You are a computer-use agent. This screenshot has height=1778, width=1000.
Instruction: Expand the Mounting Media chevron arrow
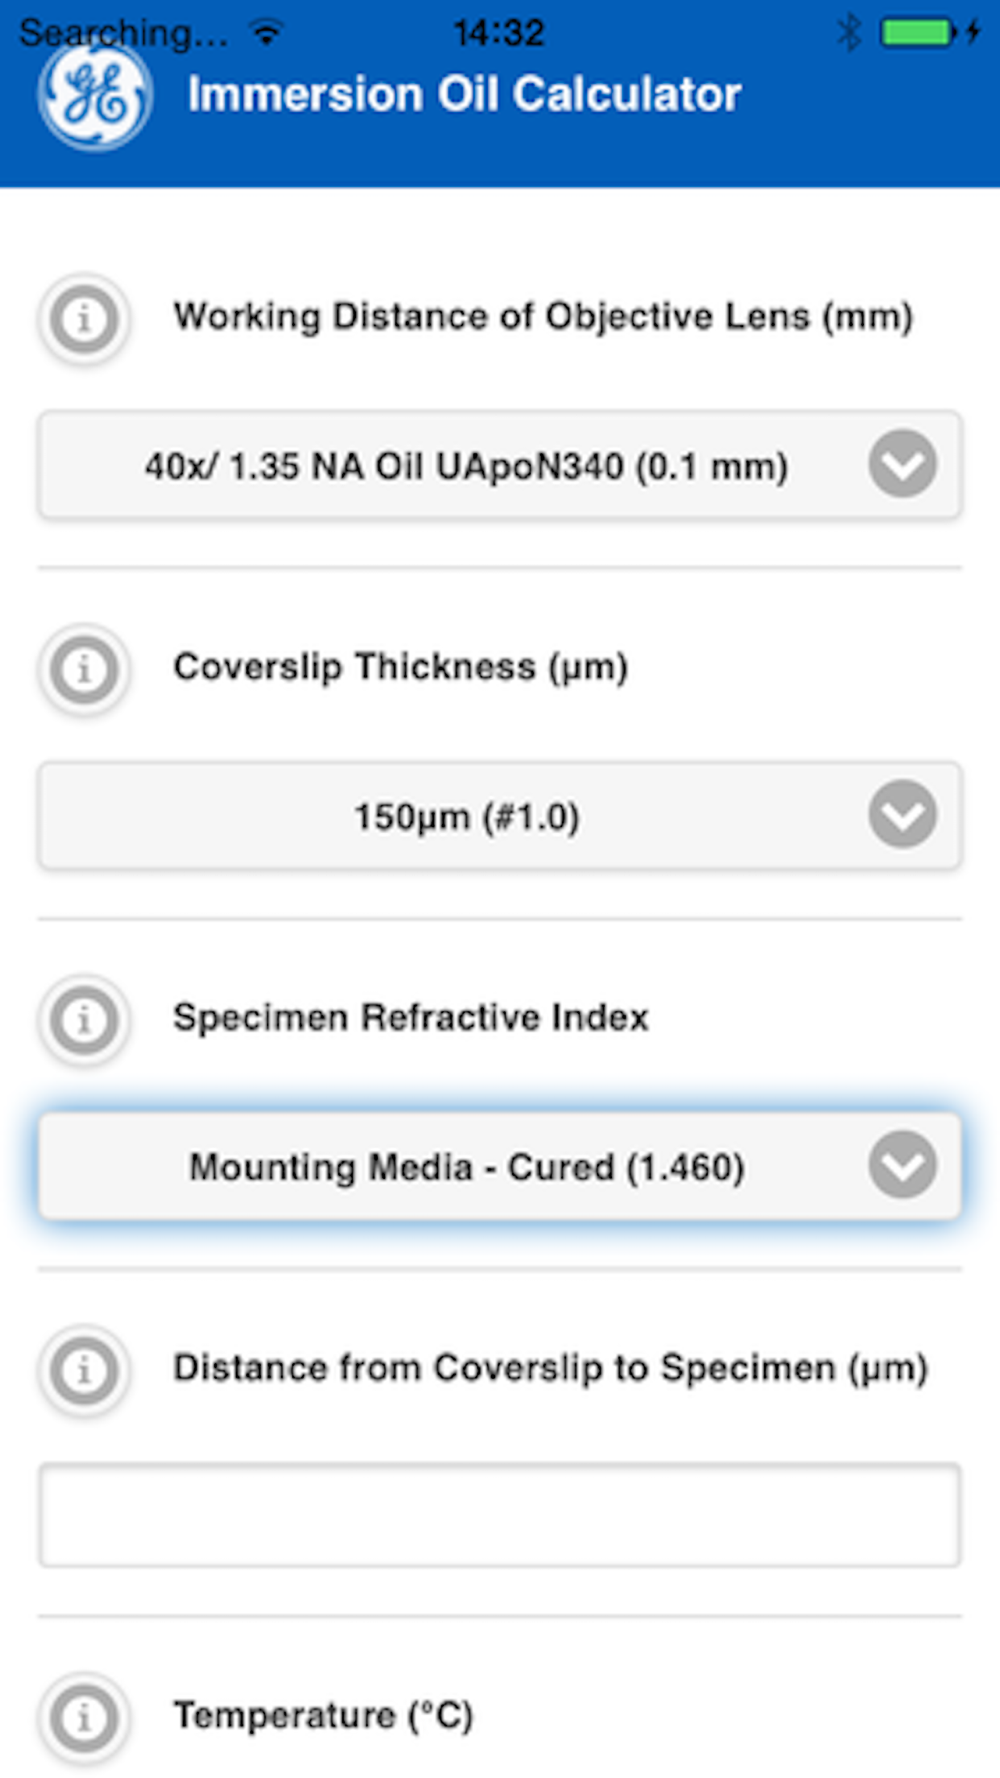click(x=903, y=1165)
